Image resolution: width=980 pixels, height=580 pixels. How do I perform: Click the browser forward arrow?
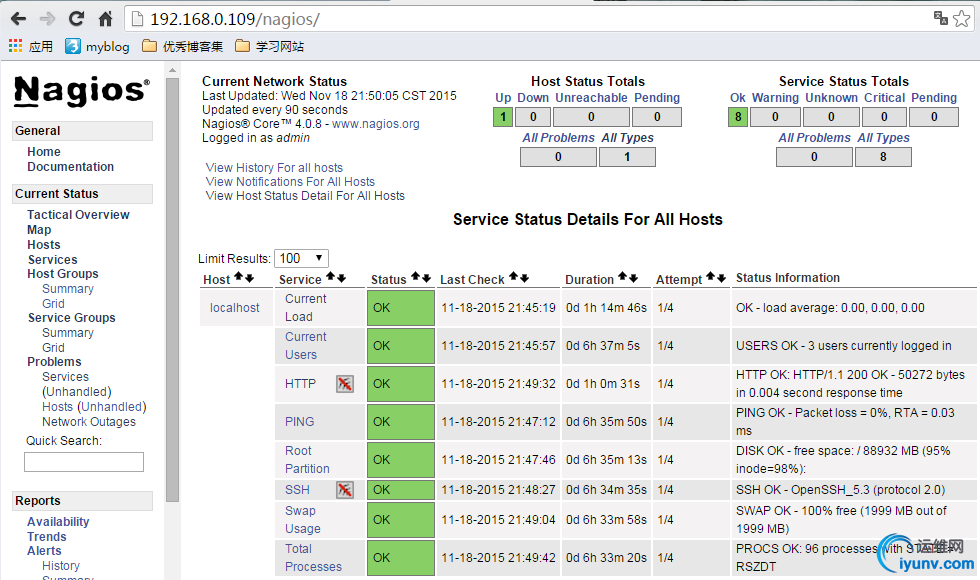(48, 19)
